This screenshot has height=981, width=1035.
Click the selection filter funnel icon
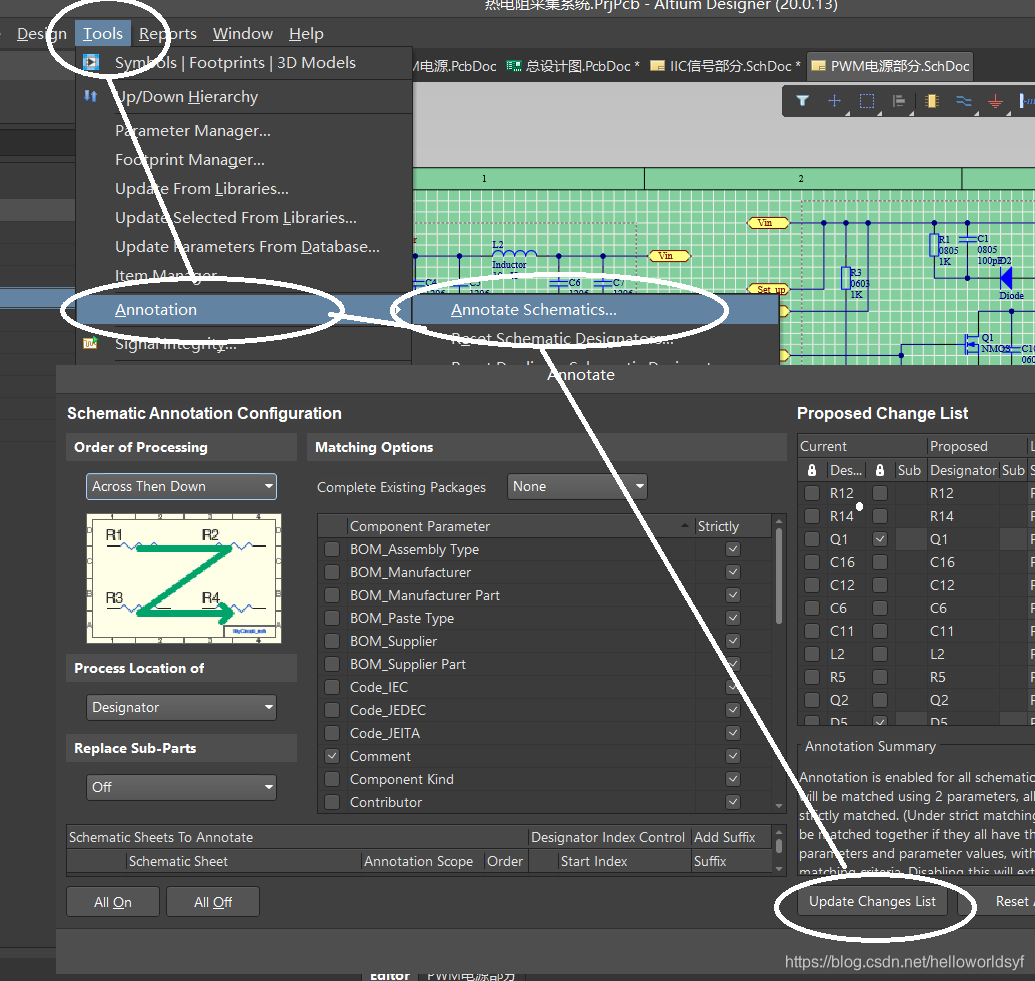tap(802, 101)
